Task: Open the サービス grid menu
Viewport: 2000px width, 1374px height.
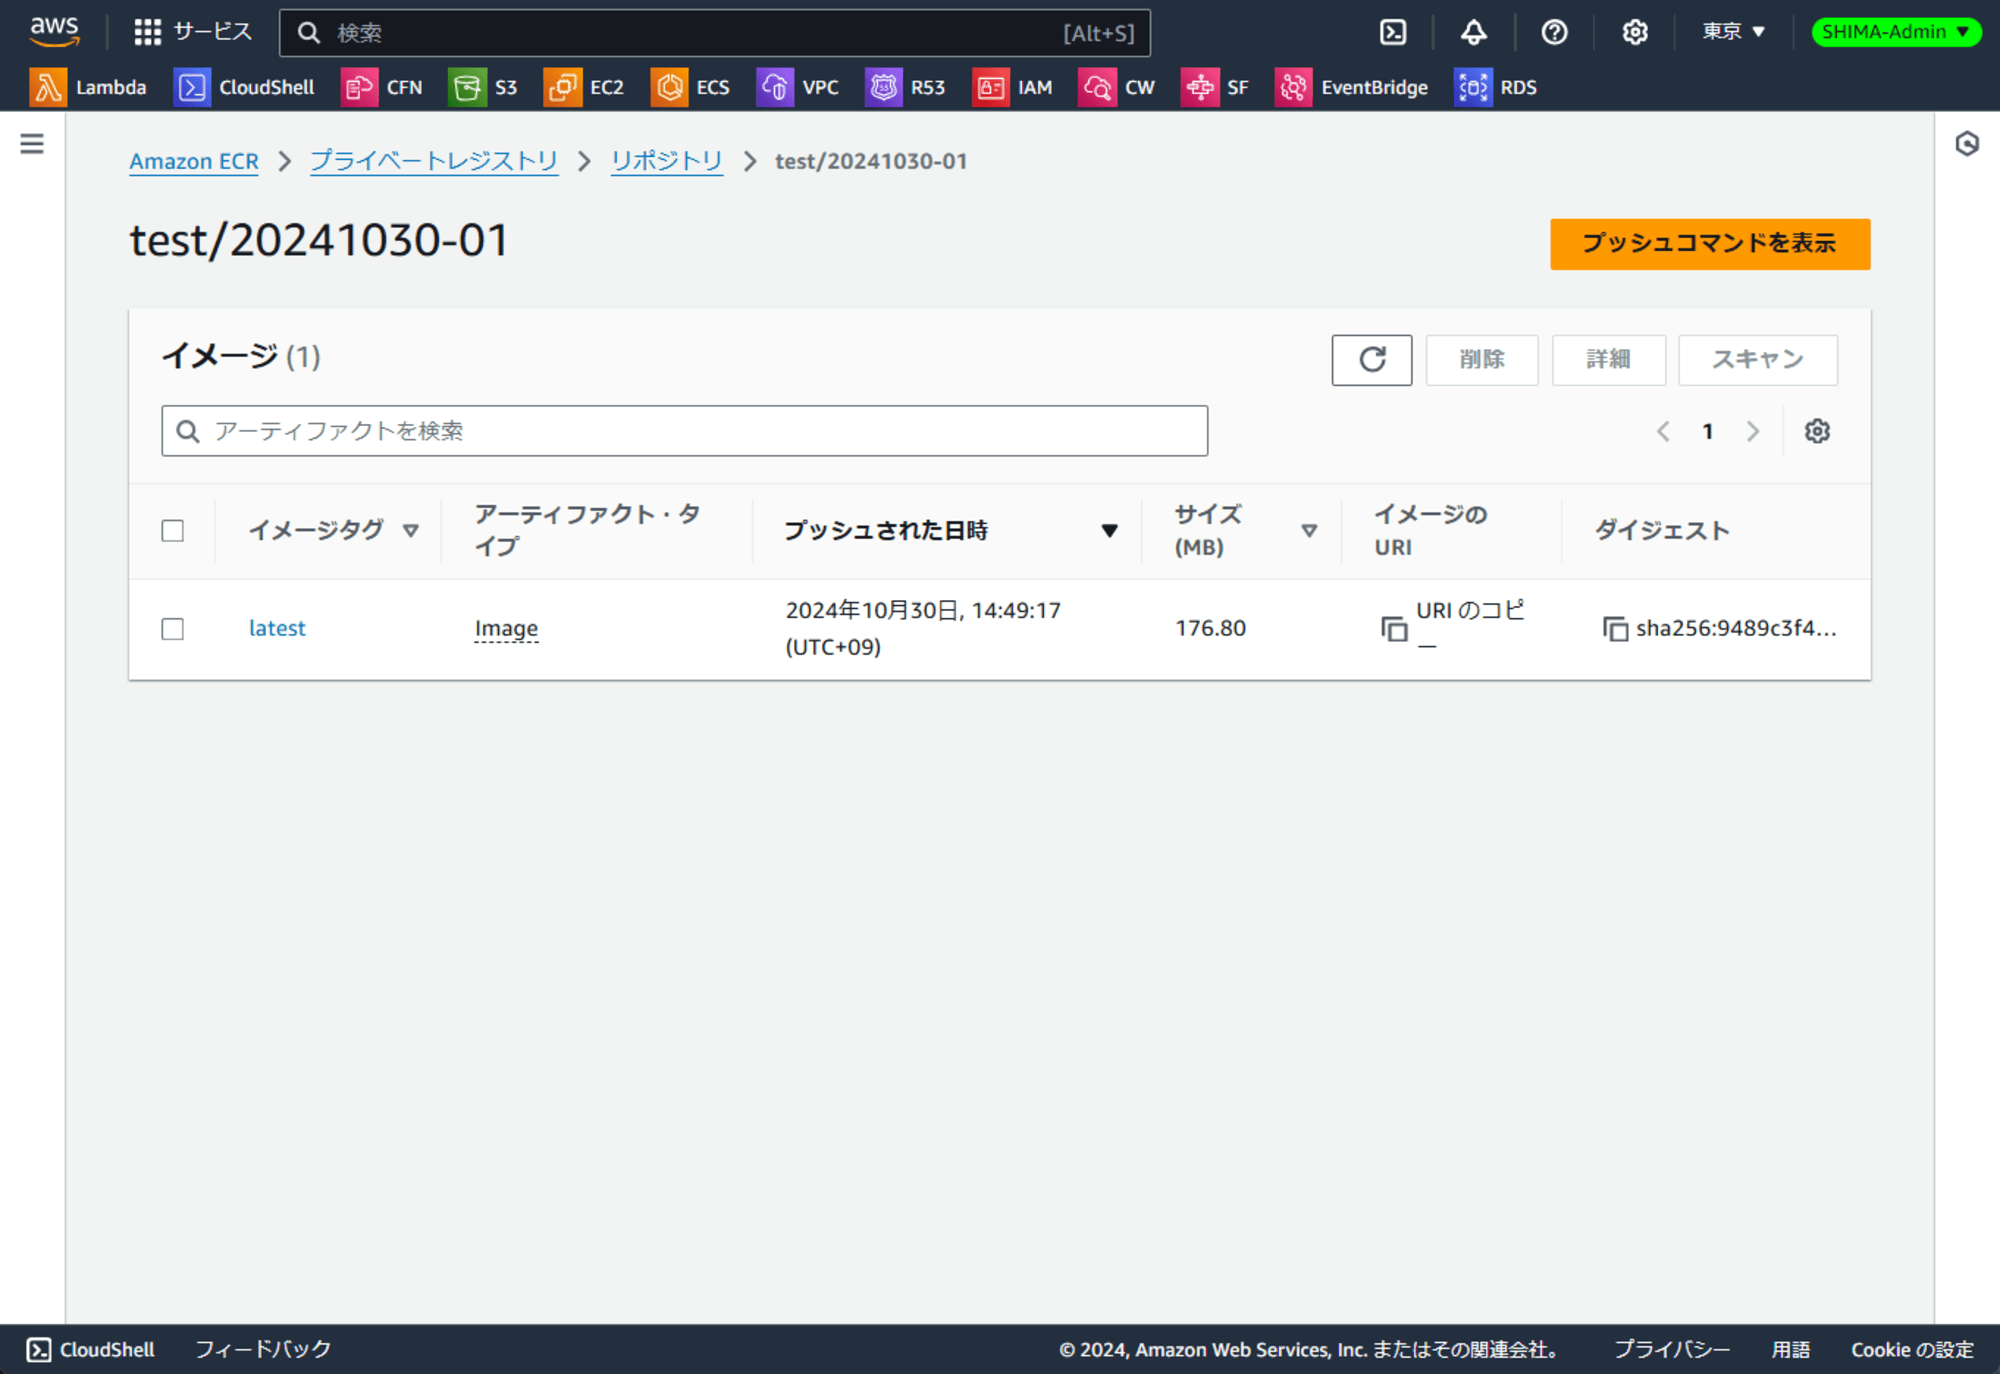Action: coord(193,32)
